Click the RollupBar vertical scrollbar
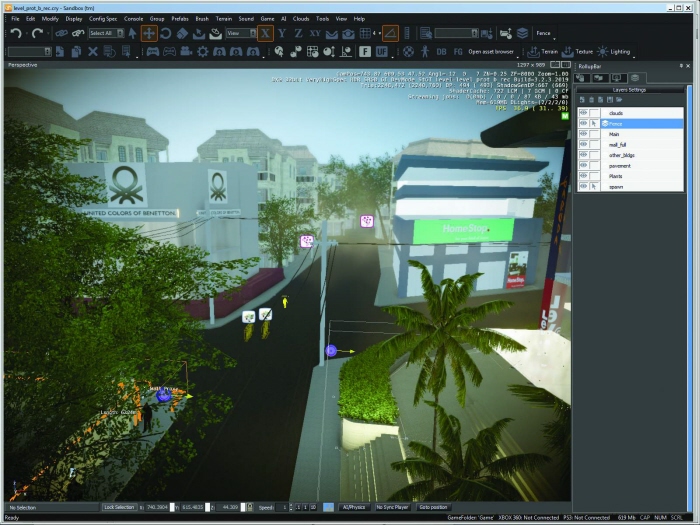 click(x=690, y=290)
